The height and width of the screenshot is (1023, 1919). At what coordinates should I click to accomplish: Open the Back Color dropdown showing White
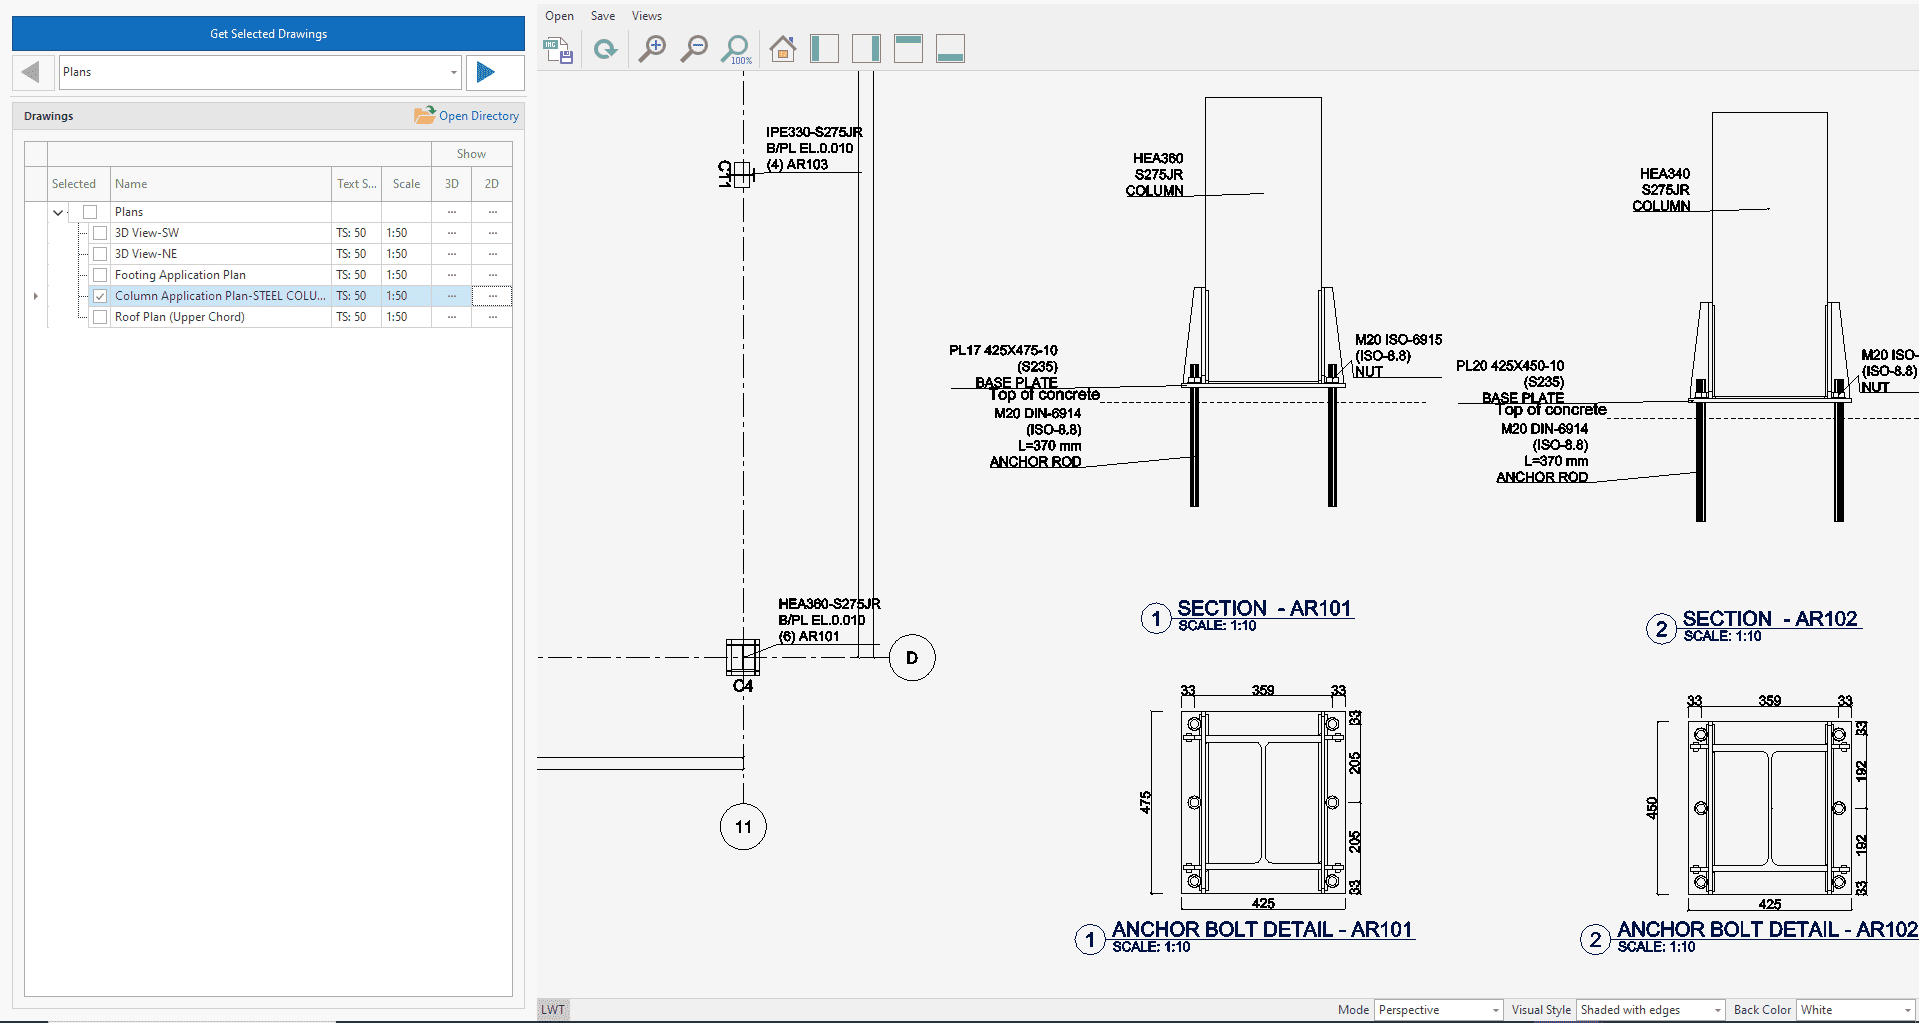1906,1010
